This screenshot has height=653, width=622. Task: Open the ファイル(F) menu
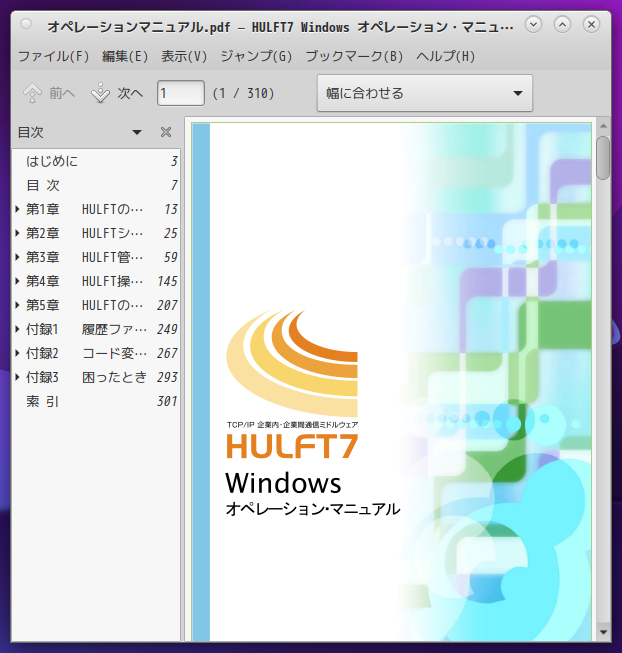[54, 56]
